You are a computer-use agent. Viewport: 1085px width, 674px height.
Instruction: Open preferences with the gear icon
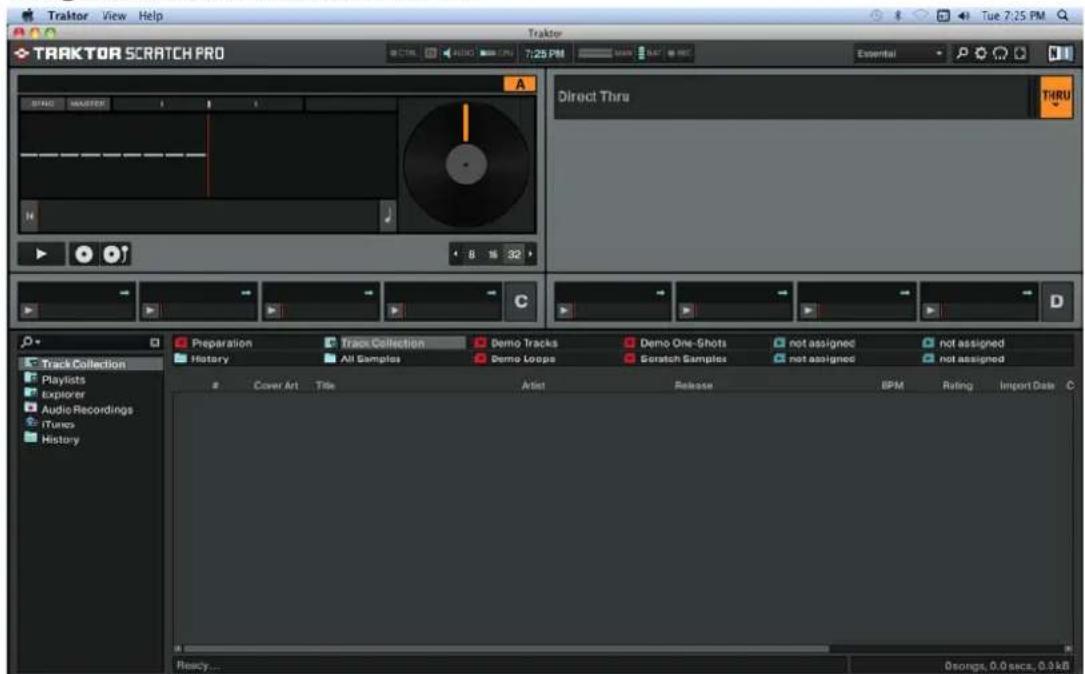coord(981,53)
